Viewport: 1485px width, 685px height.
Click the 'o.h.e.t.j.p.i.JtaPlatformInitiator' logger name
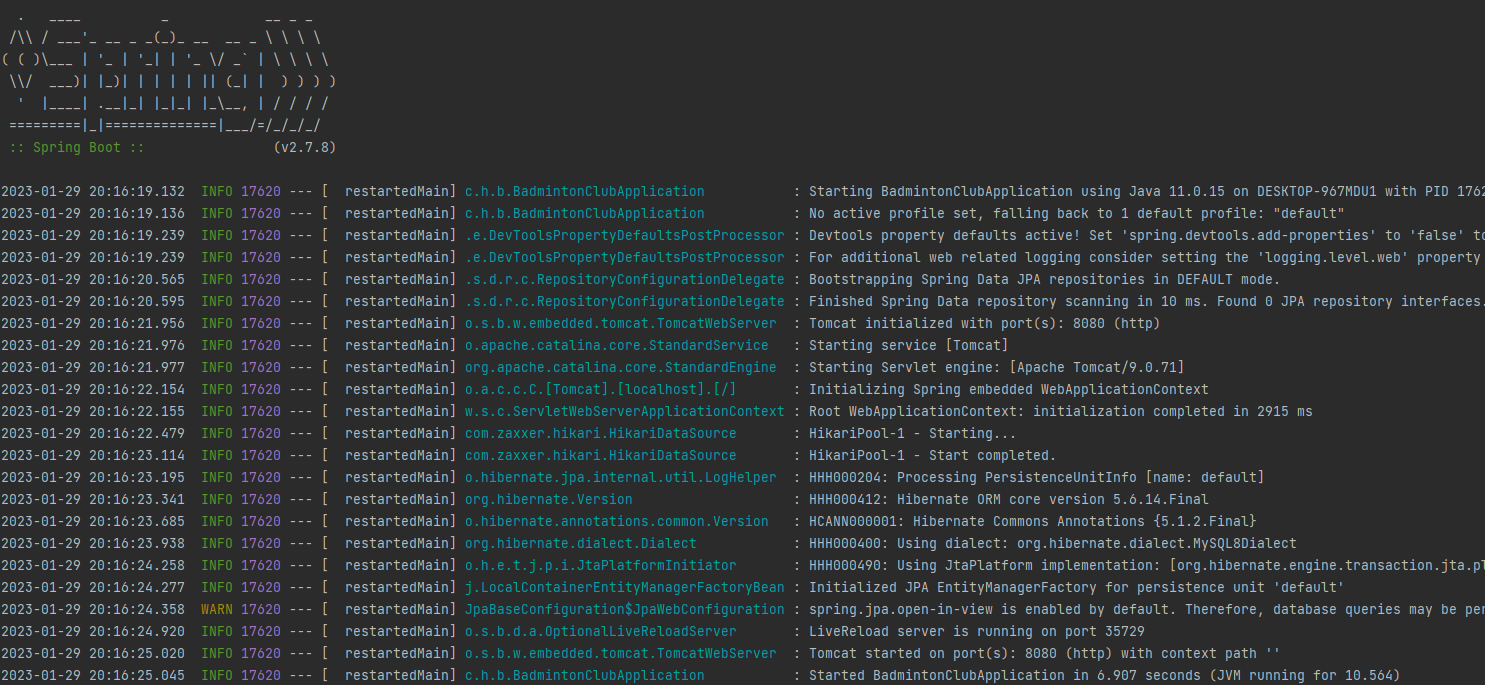pos(601,565)
